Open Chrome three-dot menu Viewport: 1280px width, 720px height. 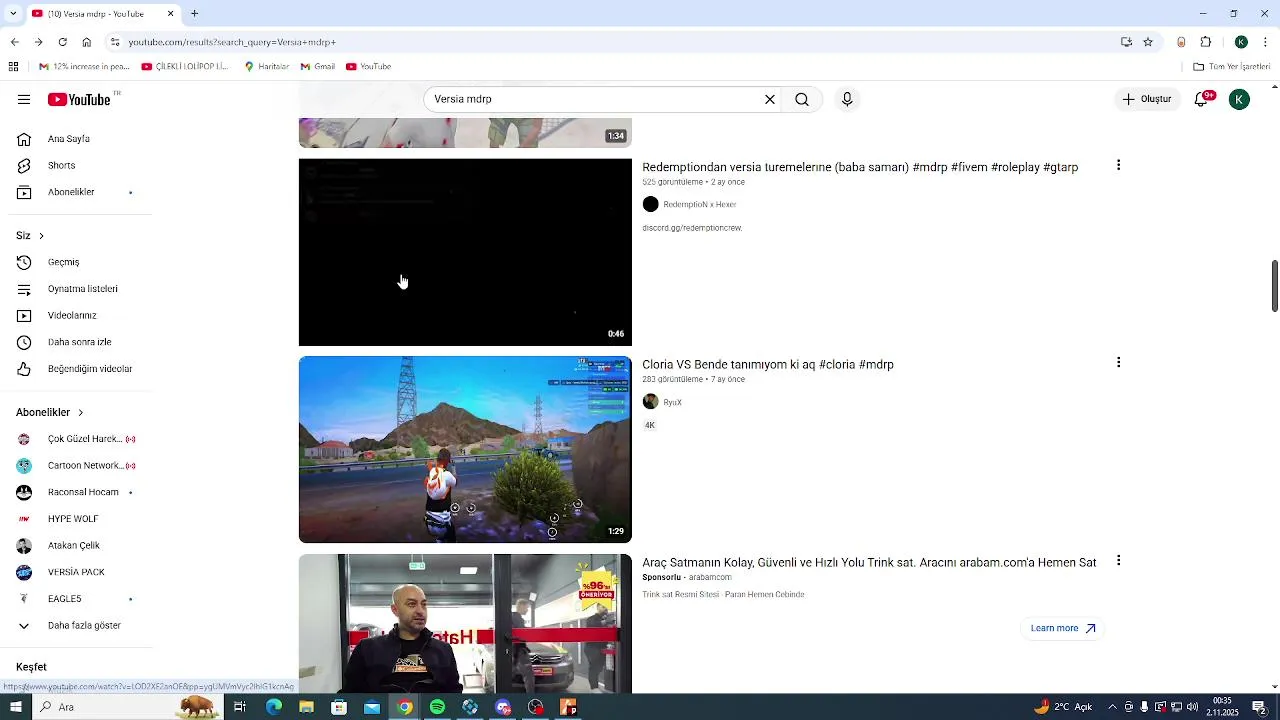[x=1266, y=42]
